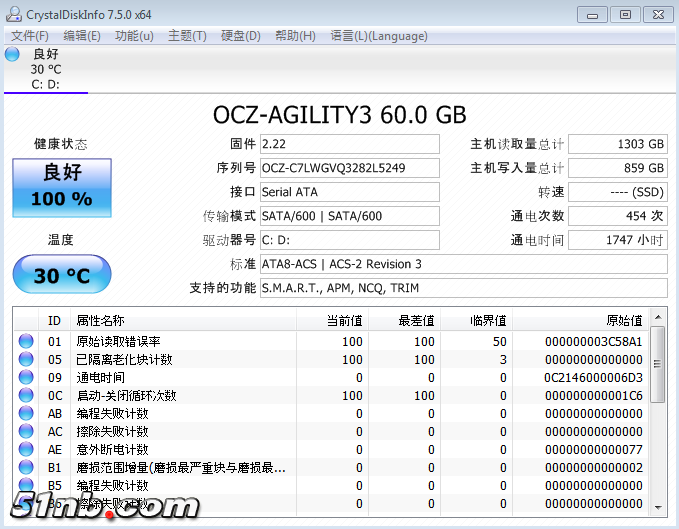Click the firmware field showing 2.22

[349, 144]
